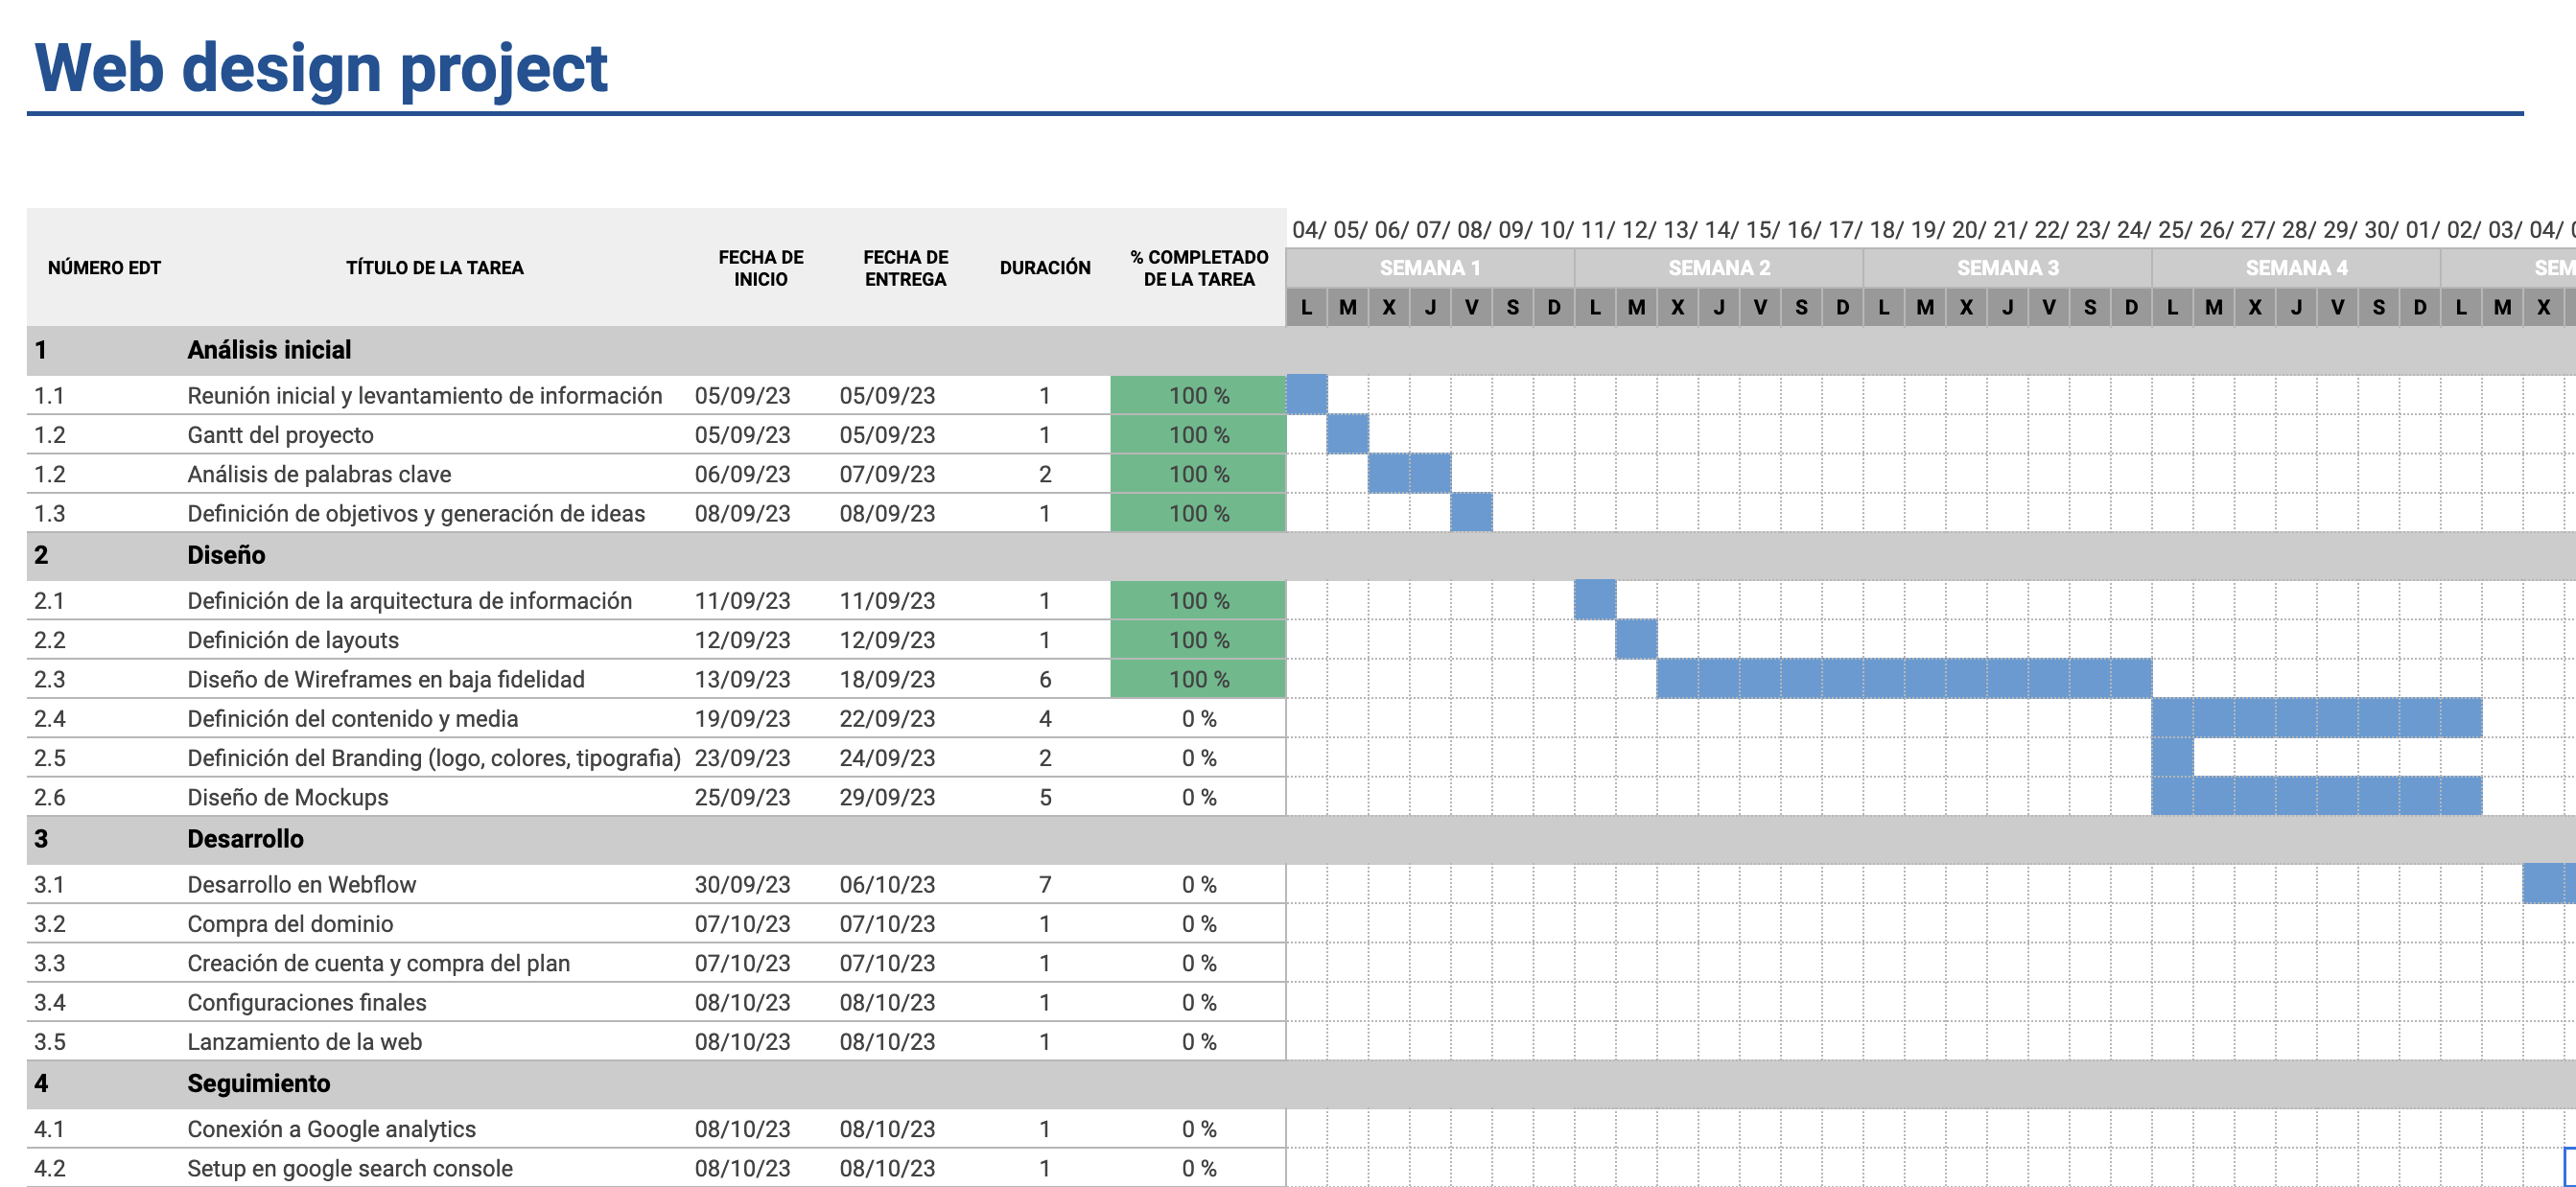This screenshot has height=1187, width=2576.
Task: Click the Gantt bar for Definición del Branding
Action: pyautogui.click(x=2173, y=757)
